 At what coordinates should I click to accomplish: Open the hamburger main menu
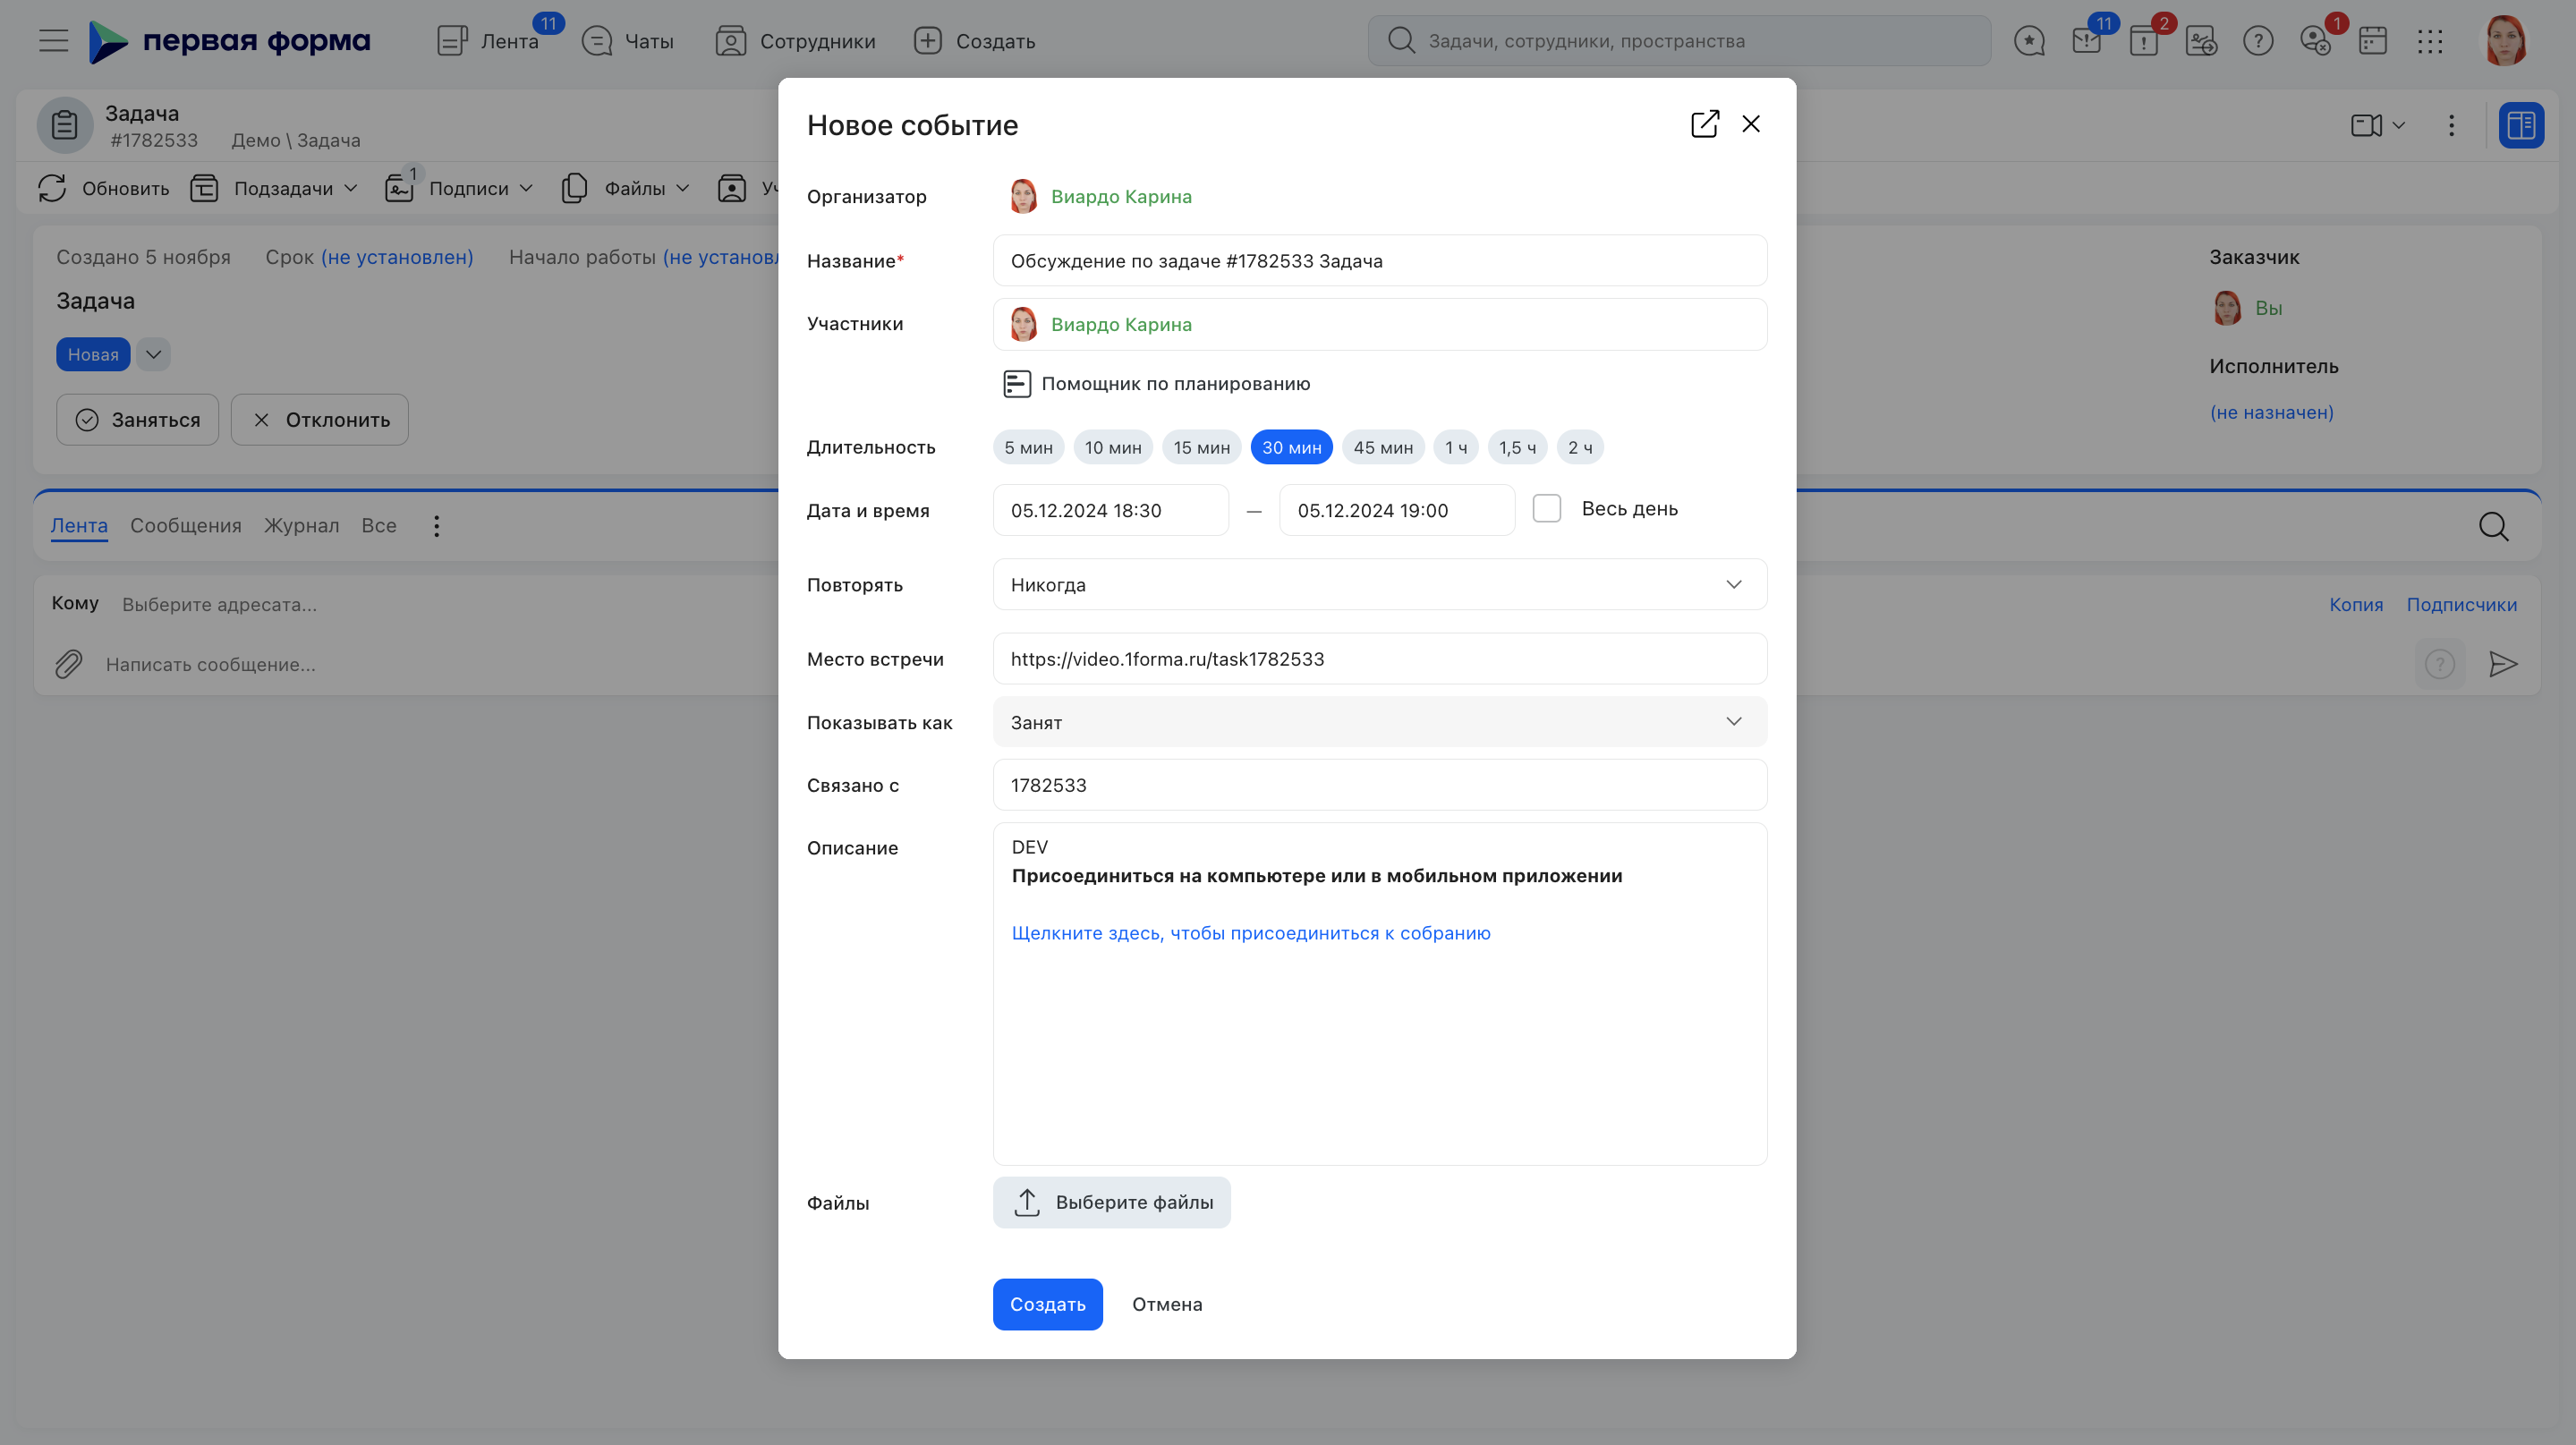coord(54,41)
